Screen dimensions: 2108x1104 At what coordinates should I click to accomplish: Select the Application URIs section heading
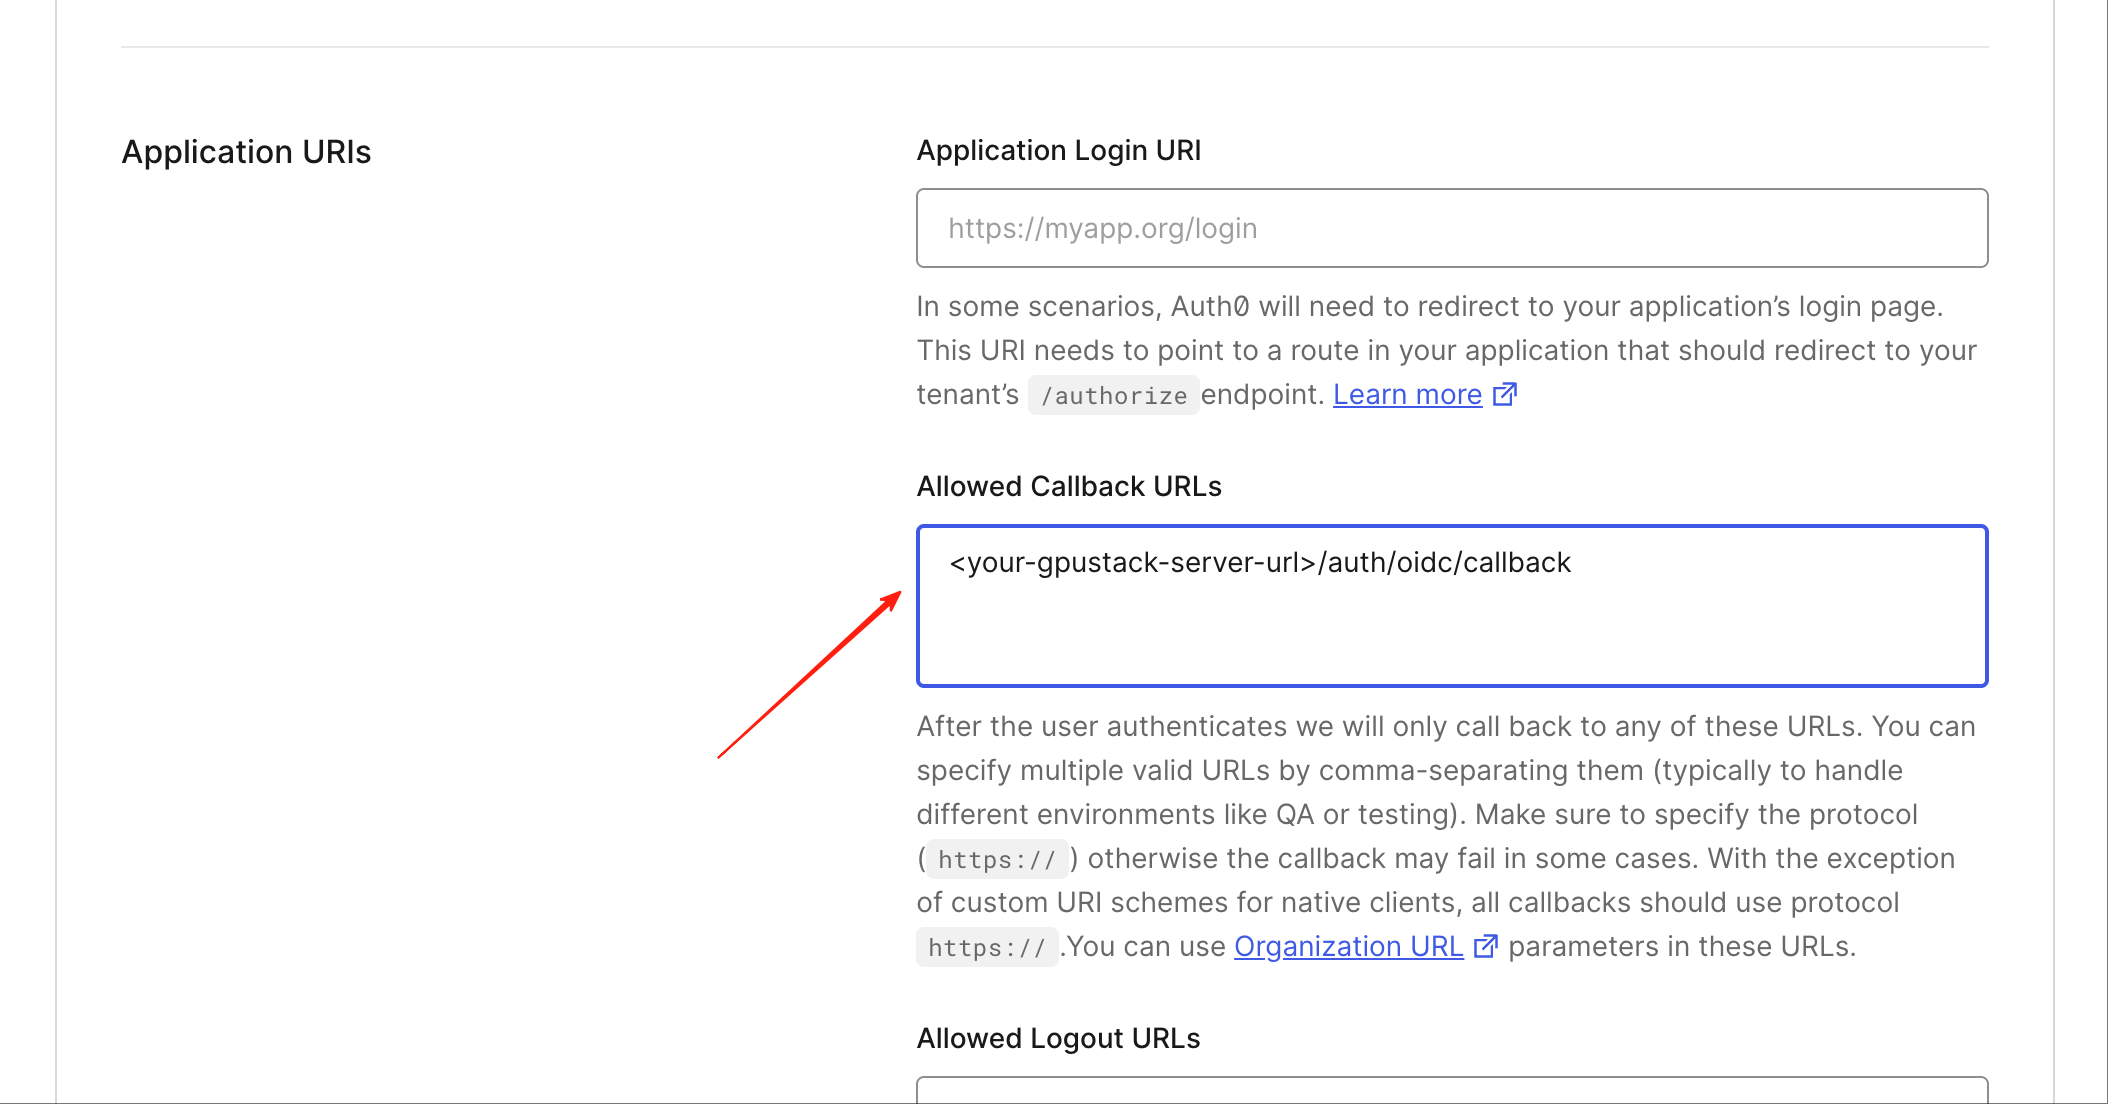pyautogui.click(x=246, y=152)
